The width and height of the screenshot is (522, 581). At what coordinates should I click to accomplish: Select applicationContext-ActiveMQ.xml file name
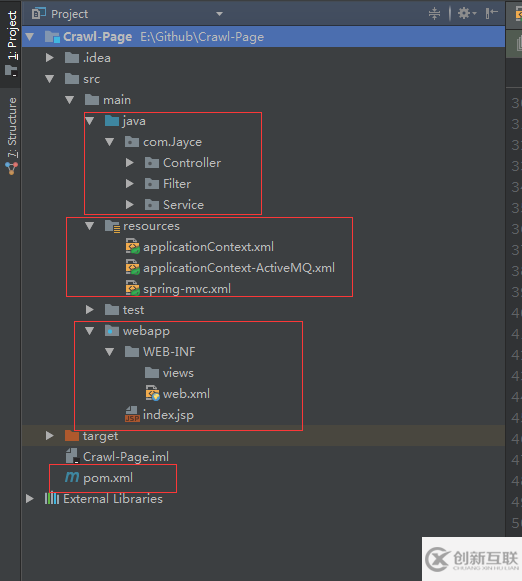(239, 268)
